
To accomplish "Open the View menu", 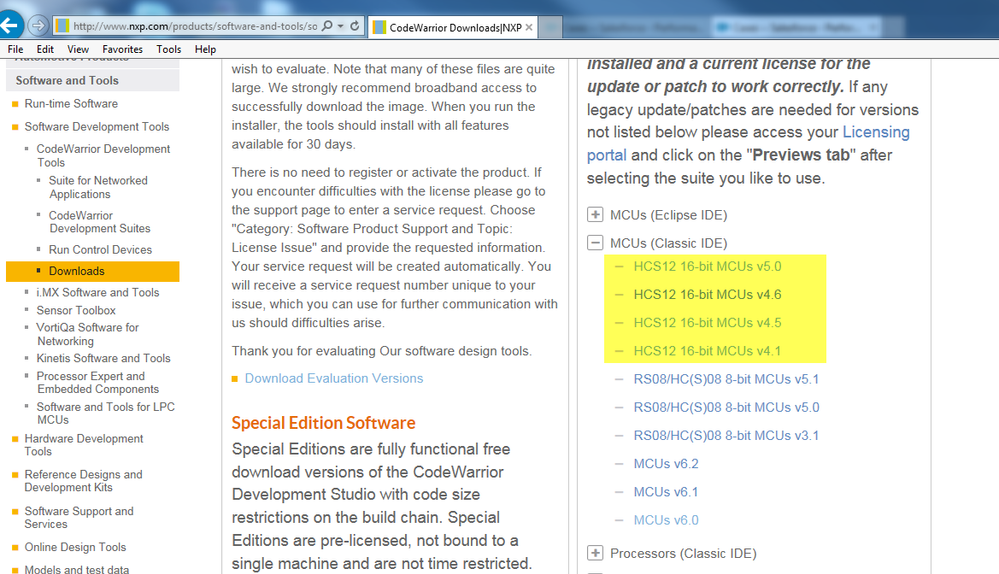I will pos(78,49).
